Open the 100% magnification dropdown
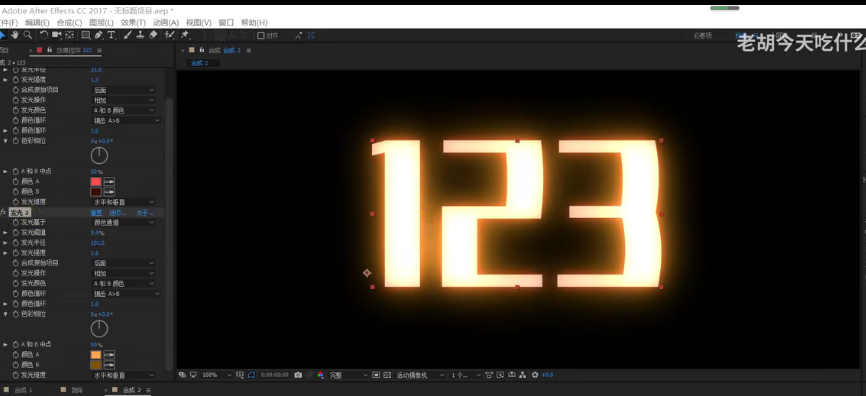Image resolution: width=866 pixels, height=396 pixels. 216,375
